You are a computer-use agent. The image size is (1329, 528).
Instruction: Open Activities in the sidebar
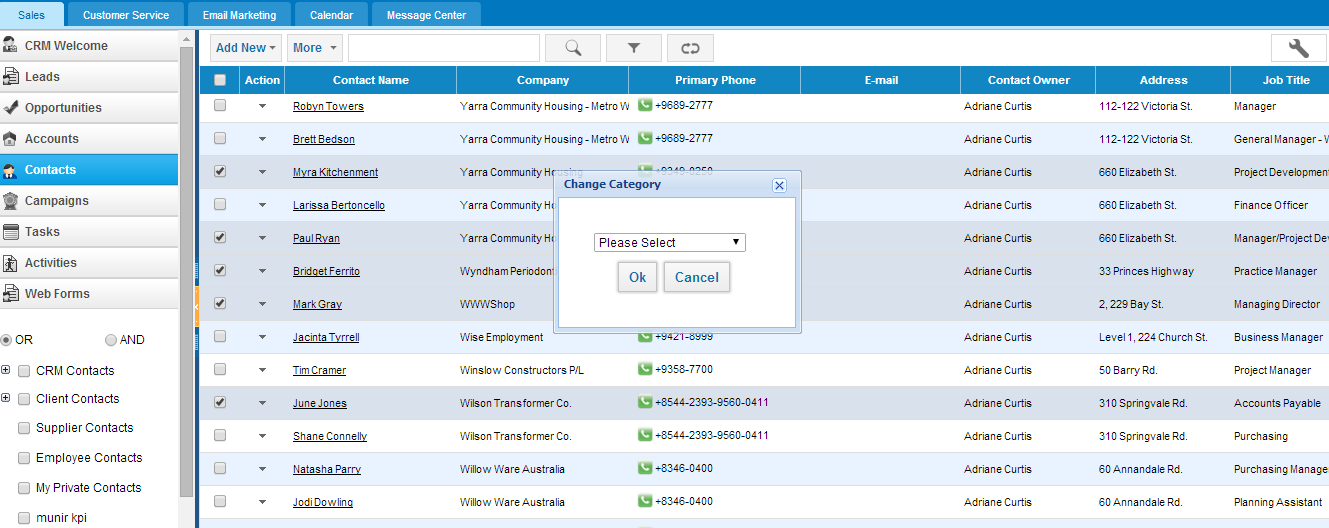(89, 263)
